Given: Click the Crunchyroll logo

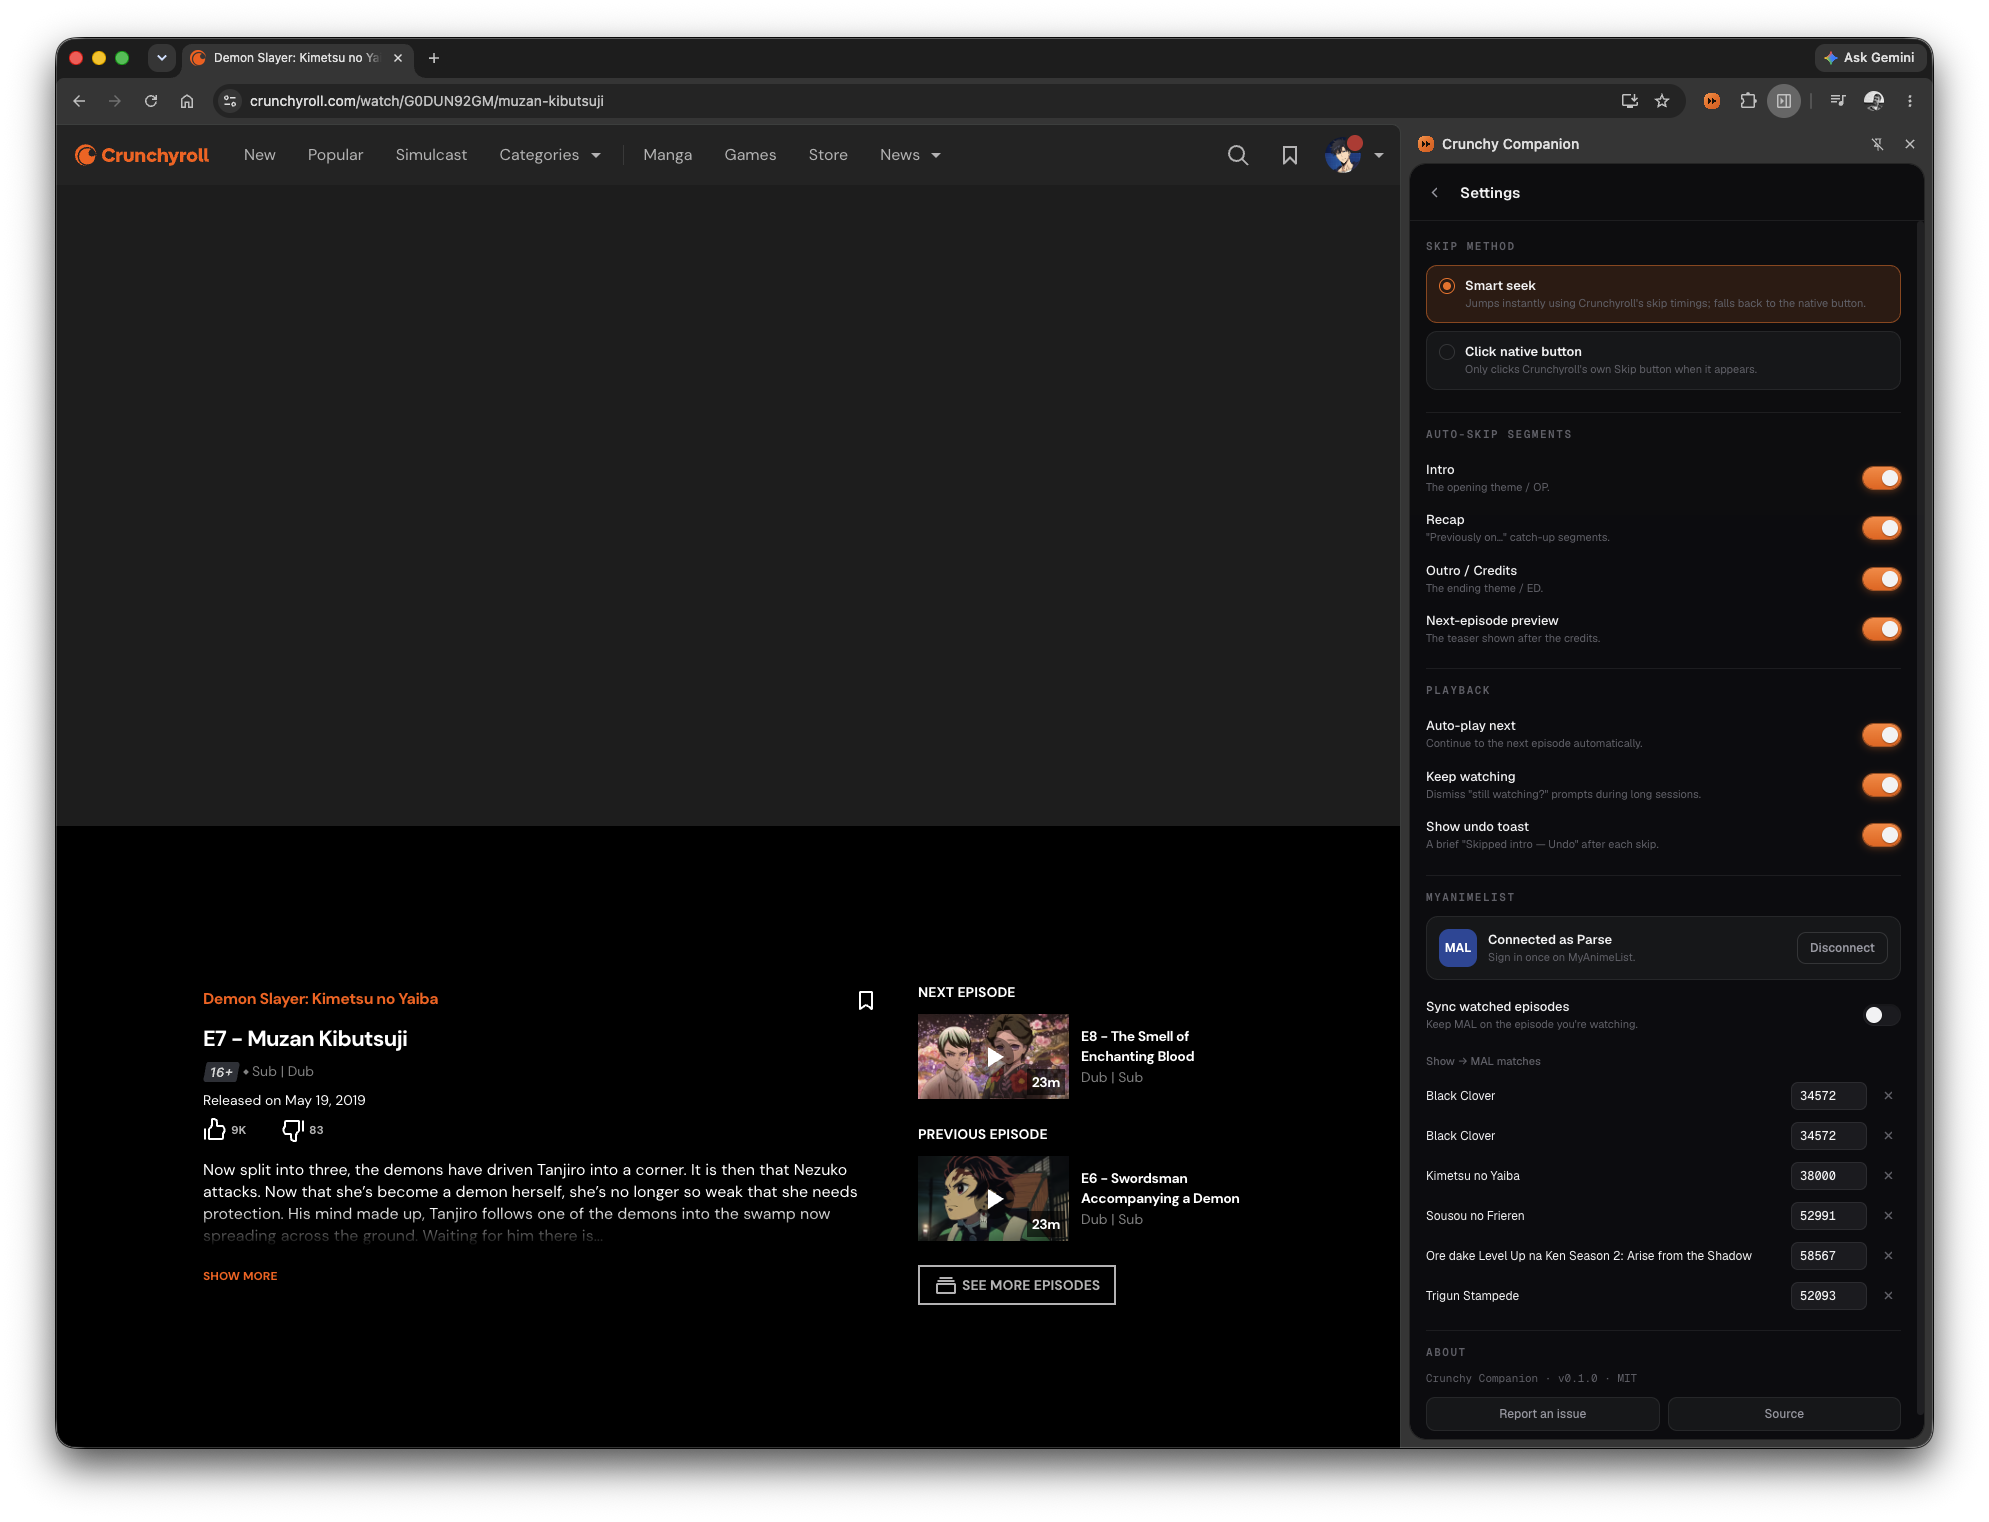Looking at the screenshot, I should [142, 155].
